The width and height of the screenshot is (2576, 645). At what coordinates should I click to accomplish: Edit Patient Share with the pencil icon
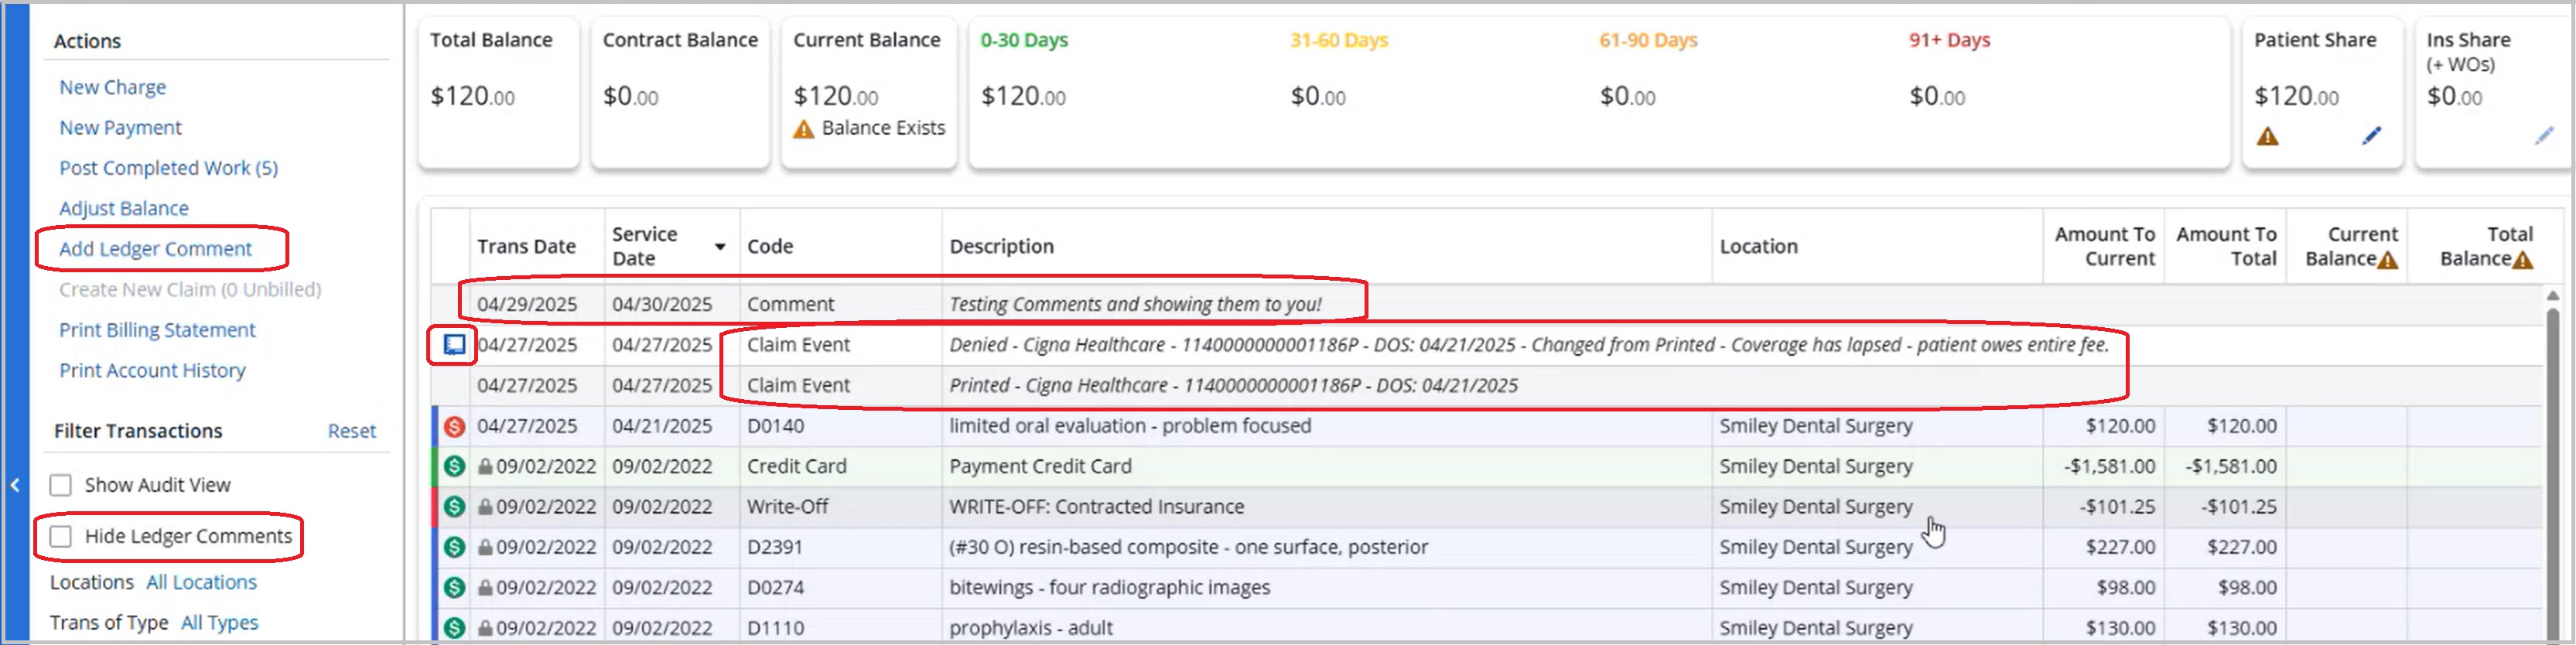point(2371,136)
